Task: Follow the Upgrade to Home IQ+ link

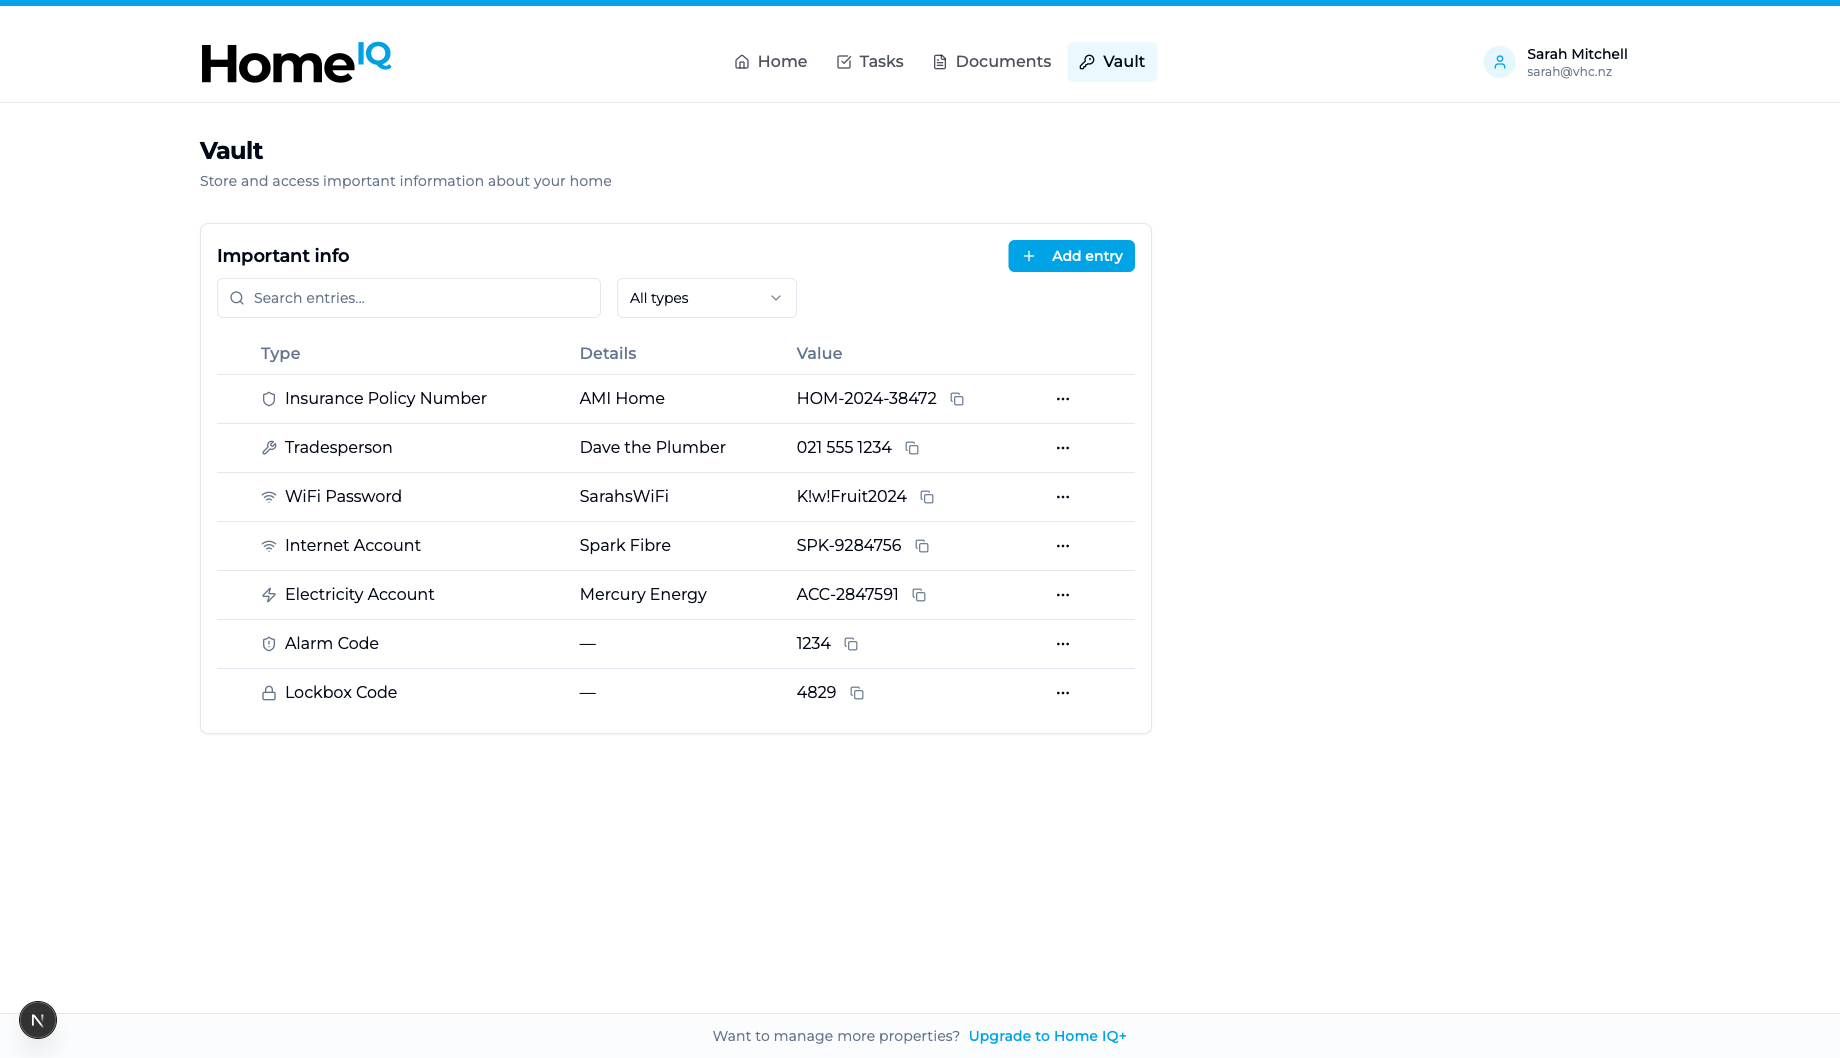Action: point(1047,1036)
